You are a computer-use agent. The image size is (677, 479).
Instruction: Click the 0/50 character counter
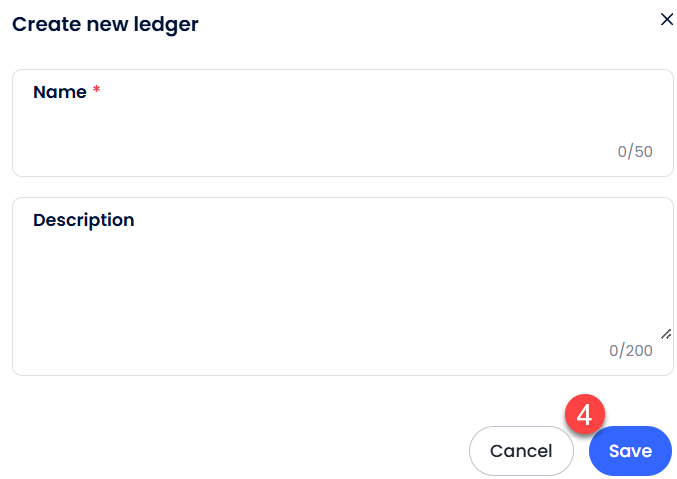tap(635, 152)
